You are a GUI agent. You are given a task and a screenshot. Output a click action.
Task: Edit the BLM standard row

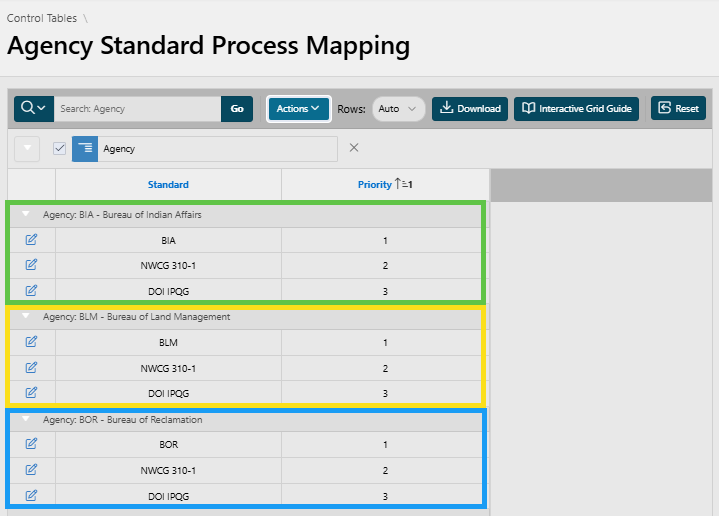click(x=31, y=342)
